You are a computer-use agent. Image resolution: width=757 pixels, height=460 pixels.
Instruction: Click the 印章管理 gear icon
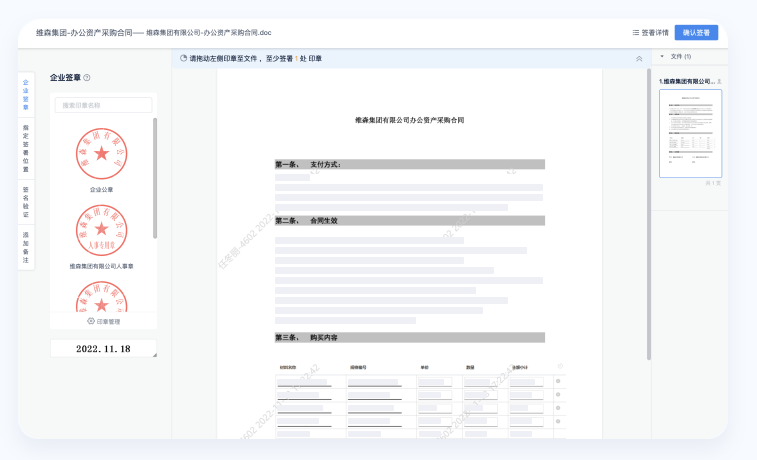tap(91, 322)
